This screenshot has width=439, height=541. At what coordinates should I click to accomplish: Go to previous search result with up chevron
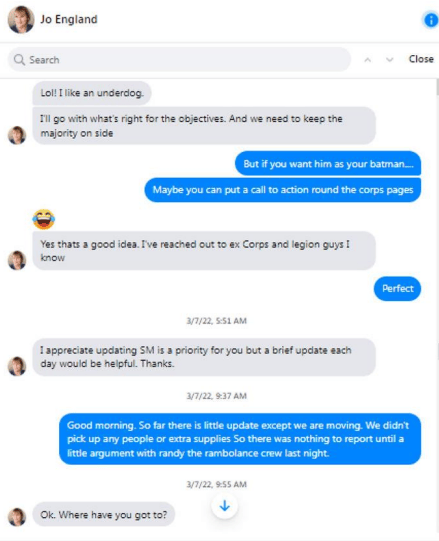click(x=368, y=60)
